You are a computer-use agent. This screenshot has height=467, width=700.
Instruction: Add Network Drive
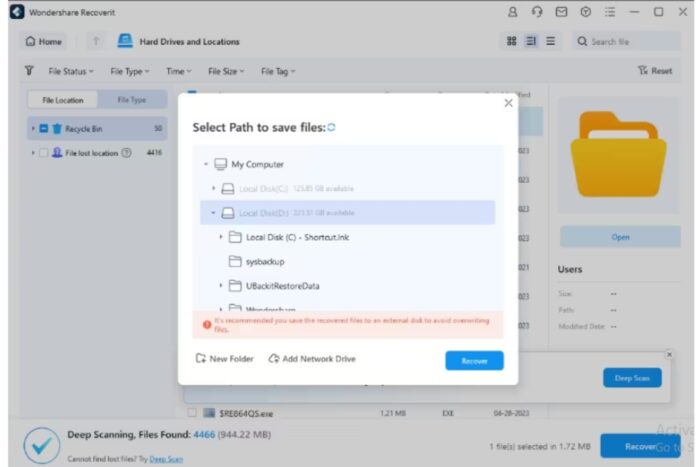coord(312,359)
